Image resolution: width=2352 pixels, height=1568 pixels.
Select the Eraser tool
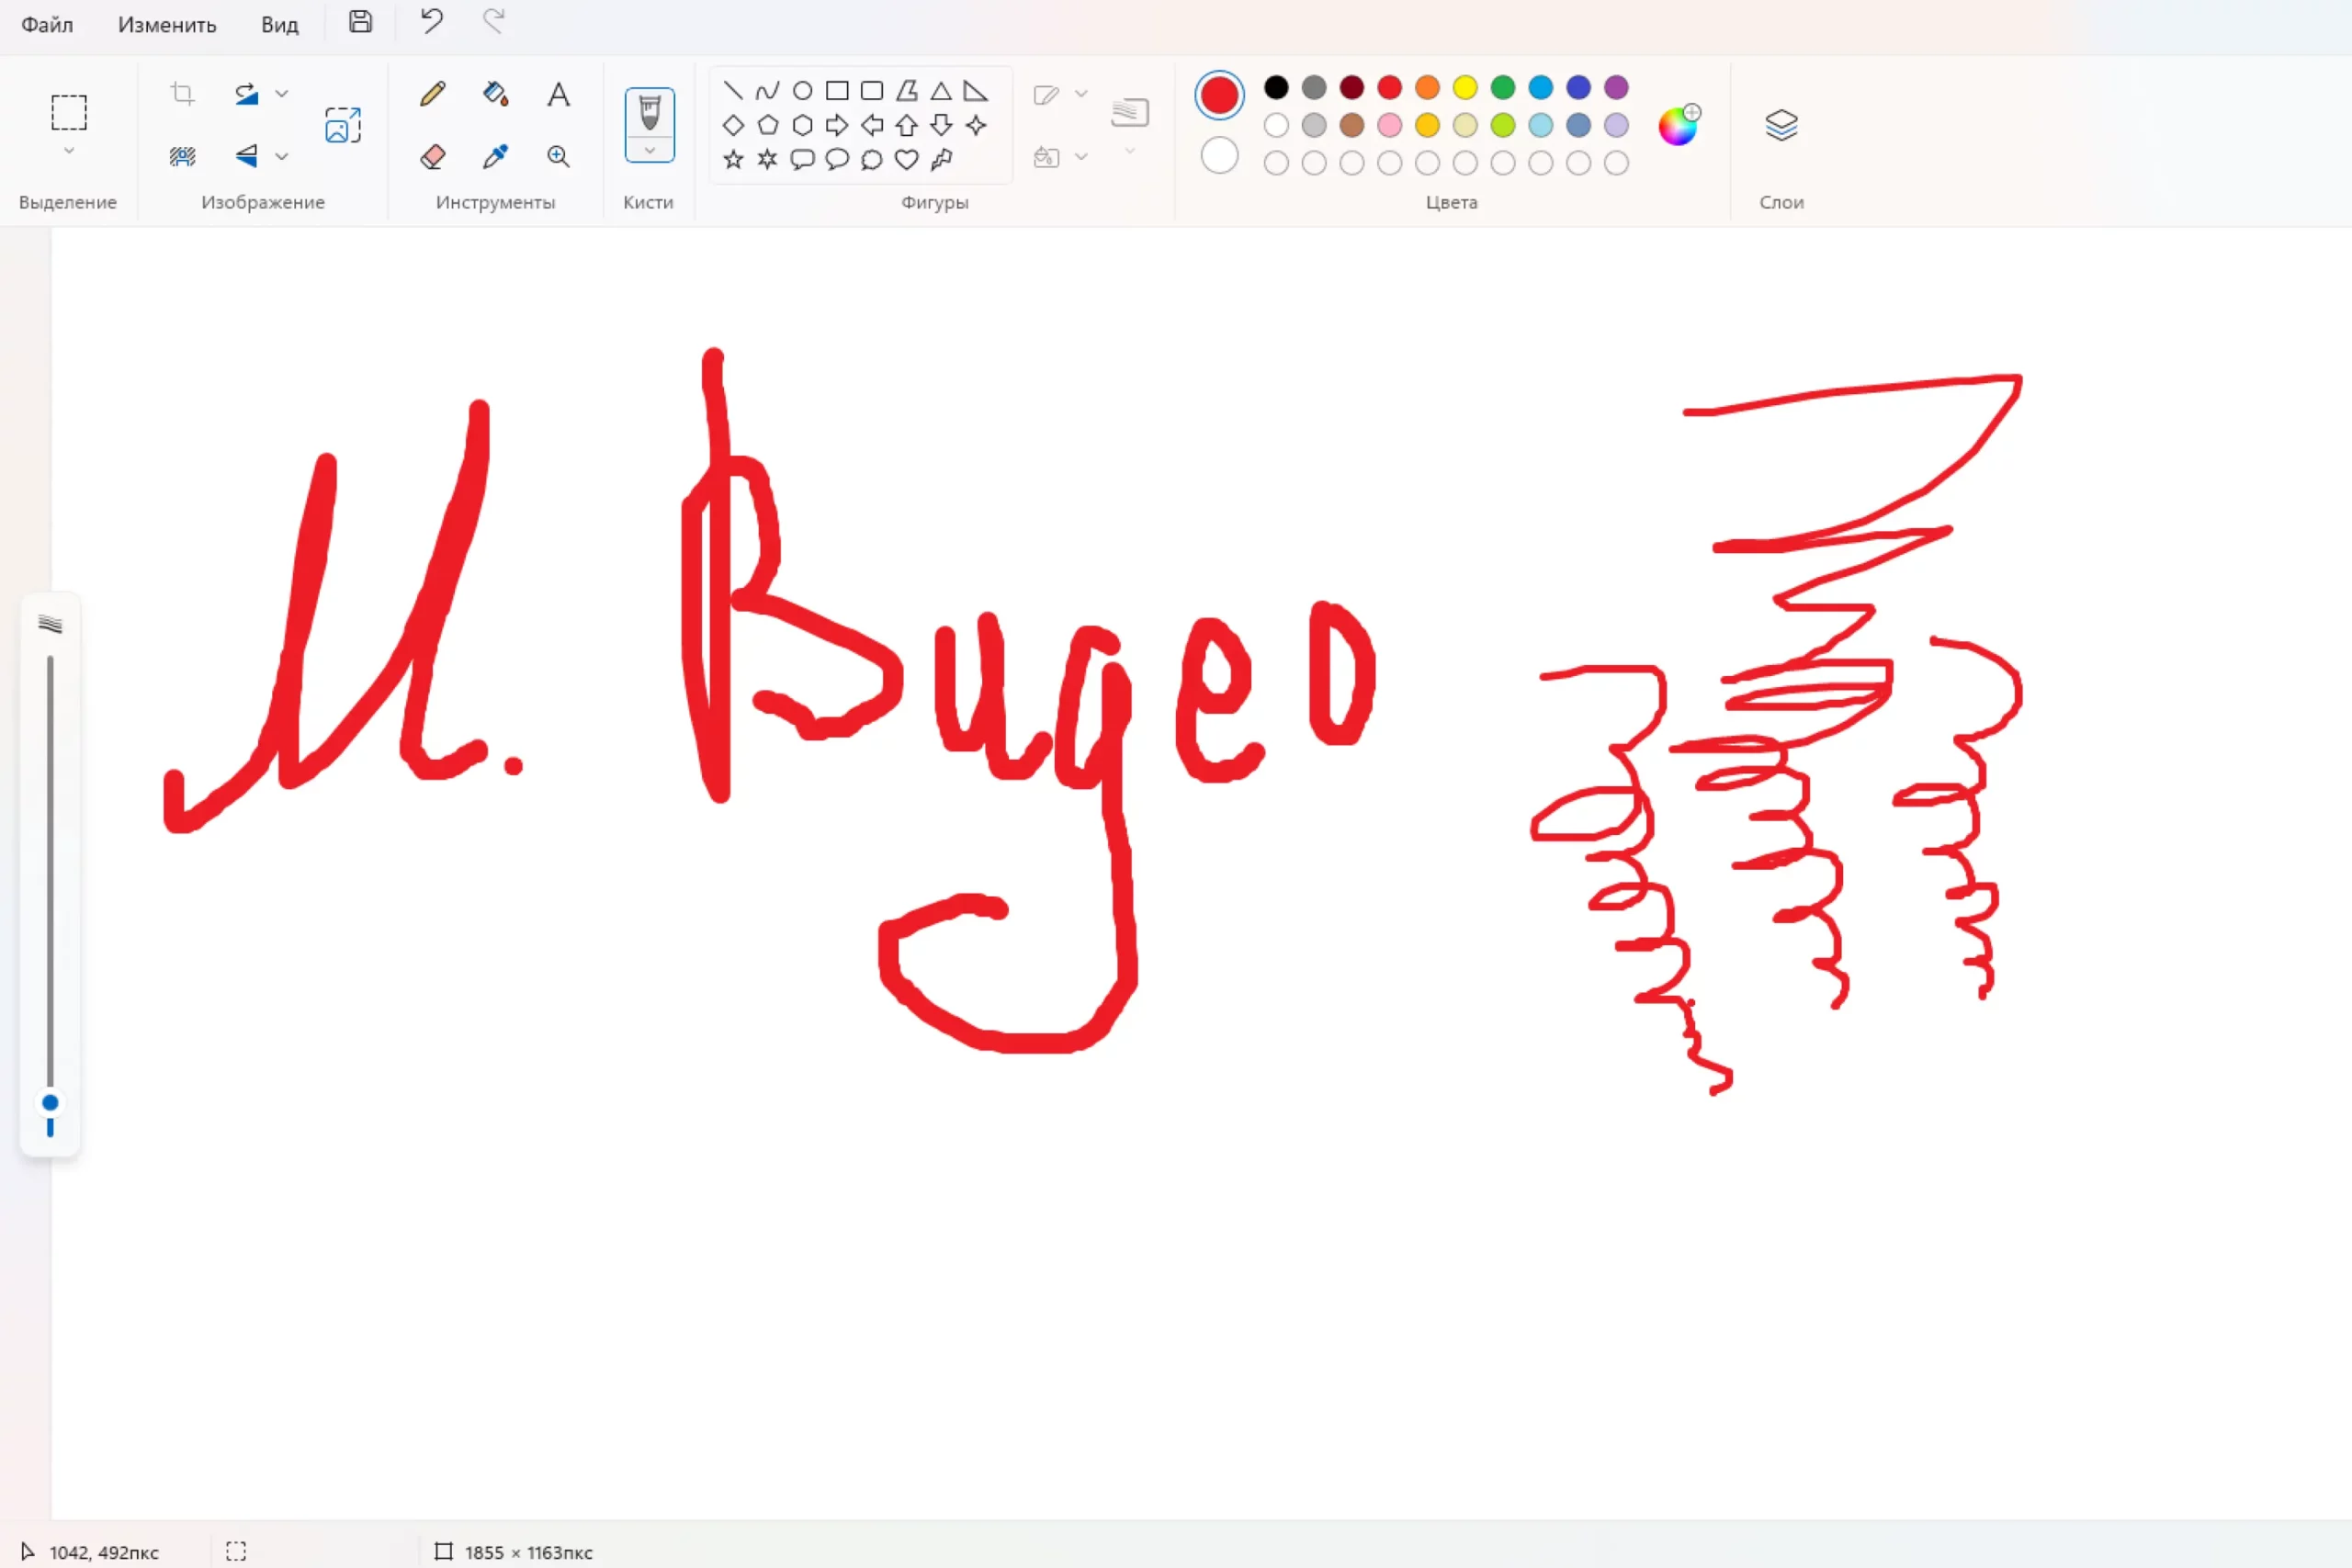pos(433,157)
